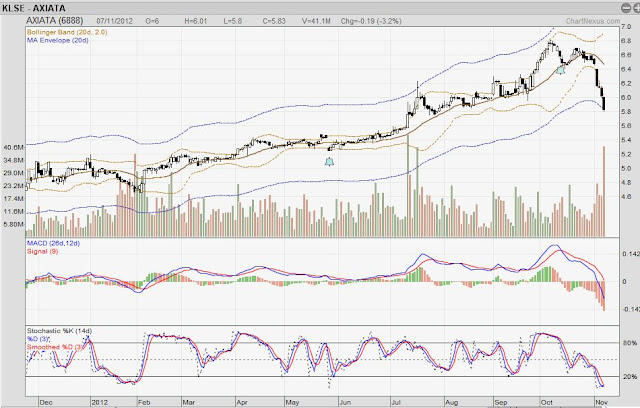The image size is (640, 408).
Task: Click the 17.4M volume axis label
Action: (13, 199)
